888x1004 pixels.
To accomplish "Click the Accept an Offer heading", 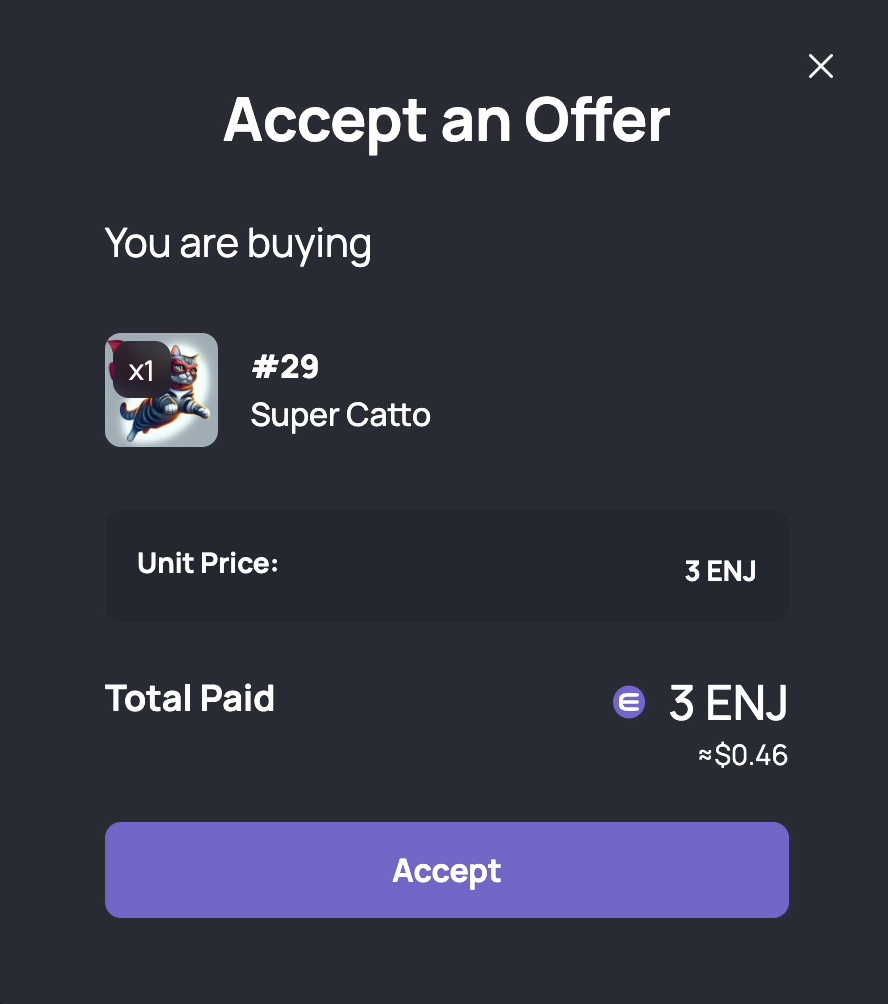I will 447,120.
